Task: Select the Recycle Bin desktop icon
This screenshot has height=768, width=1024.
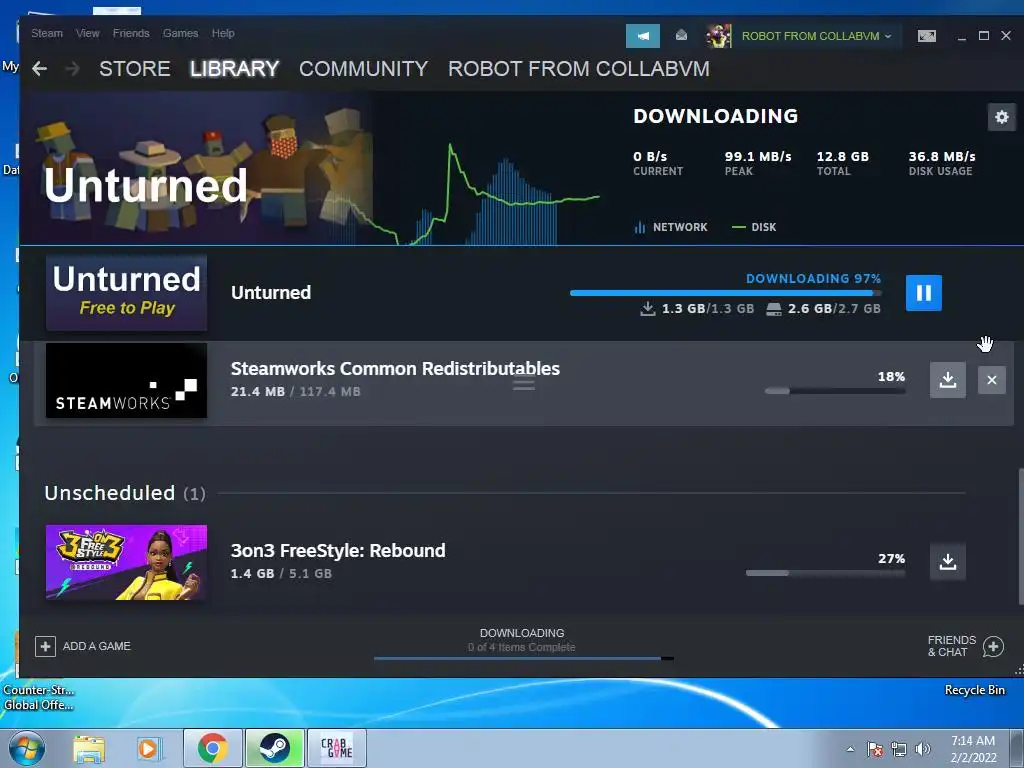Action: tap(974, 690)
